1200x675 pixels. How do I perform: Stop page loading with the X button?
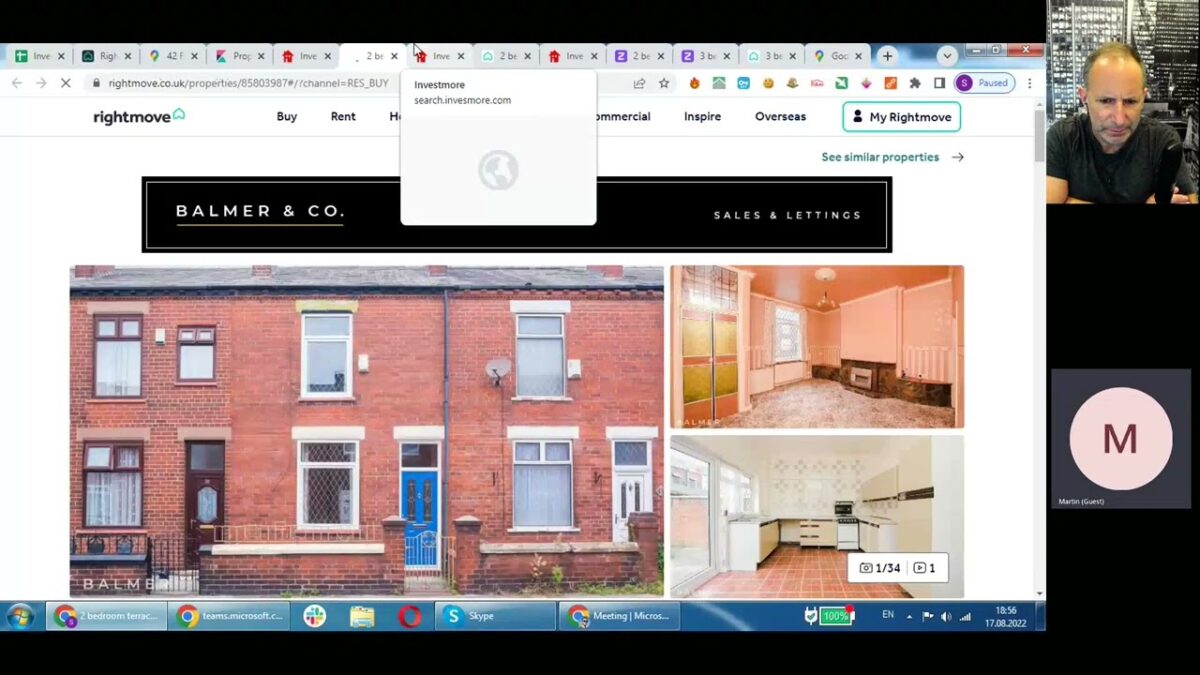[x=65, y=83]
